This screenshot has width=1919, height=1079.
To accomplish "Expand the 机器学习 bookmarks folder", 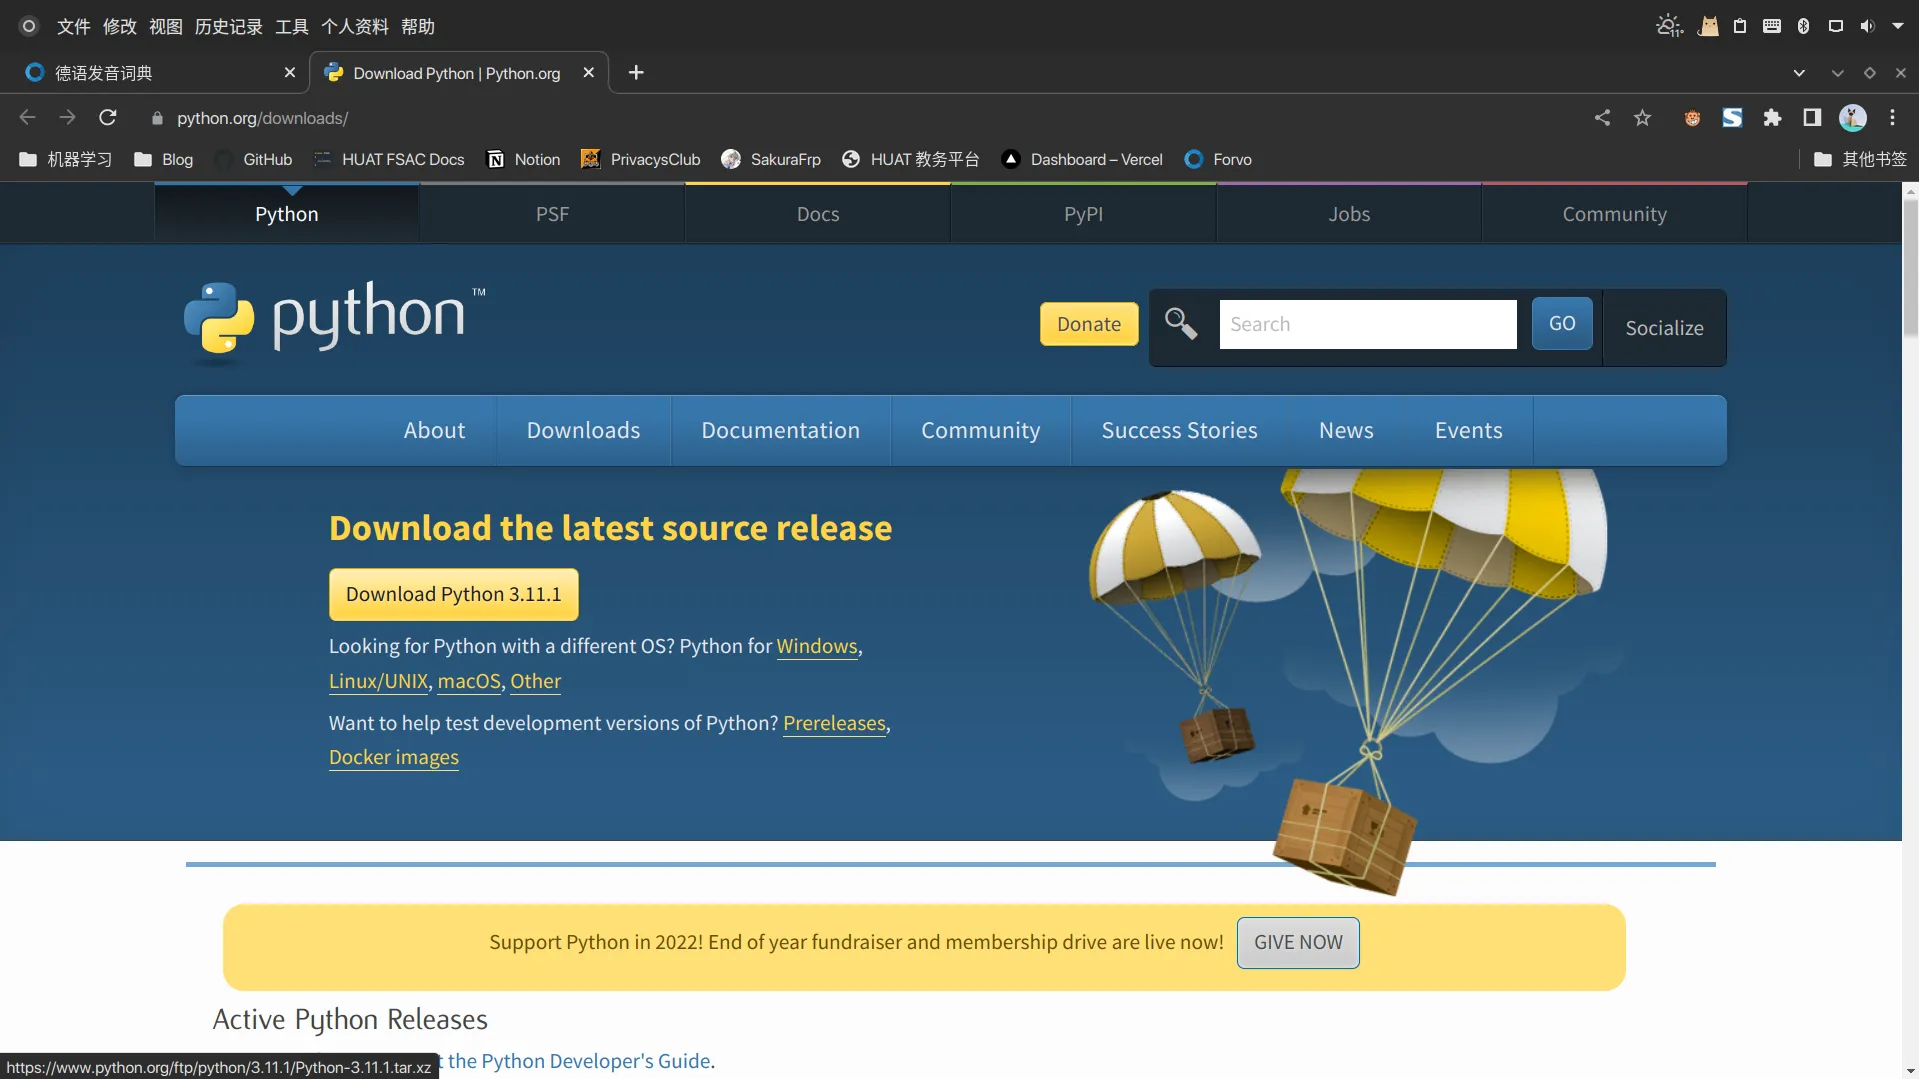I will 66,160.
